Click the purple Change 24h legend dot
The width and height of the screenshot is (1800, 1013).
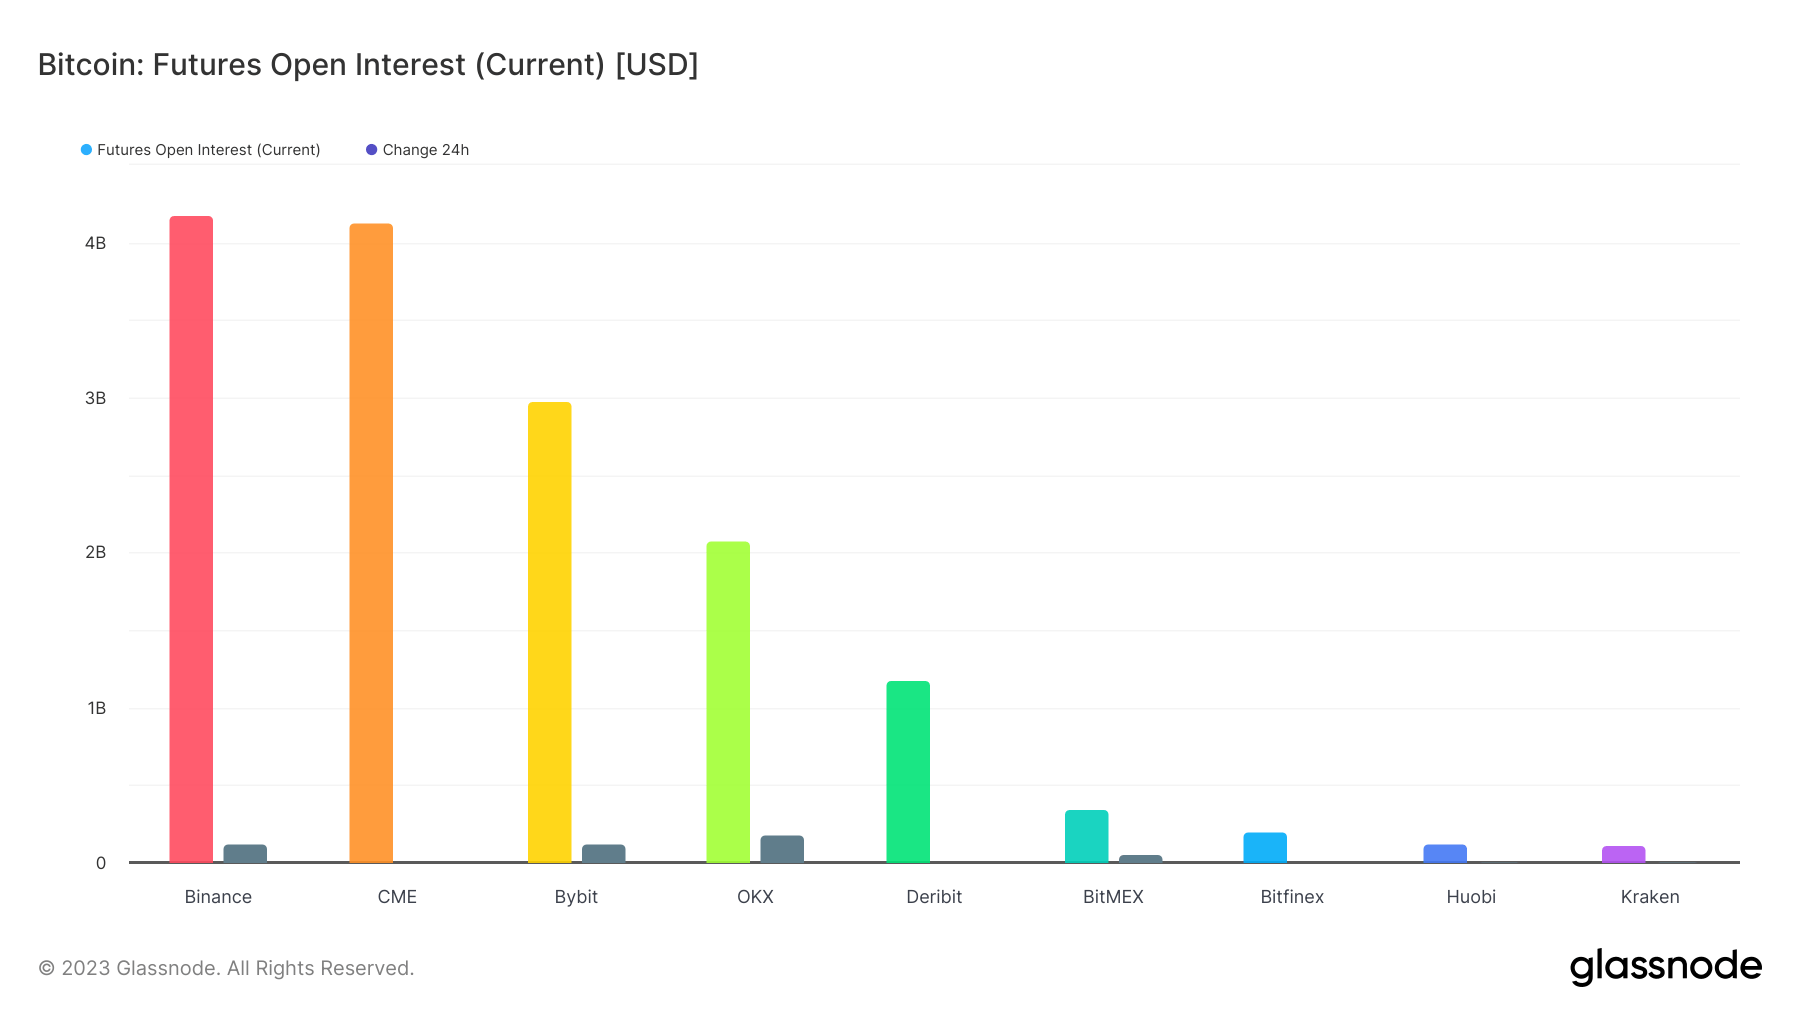(x=372, y=150)
